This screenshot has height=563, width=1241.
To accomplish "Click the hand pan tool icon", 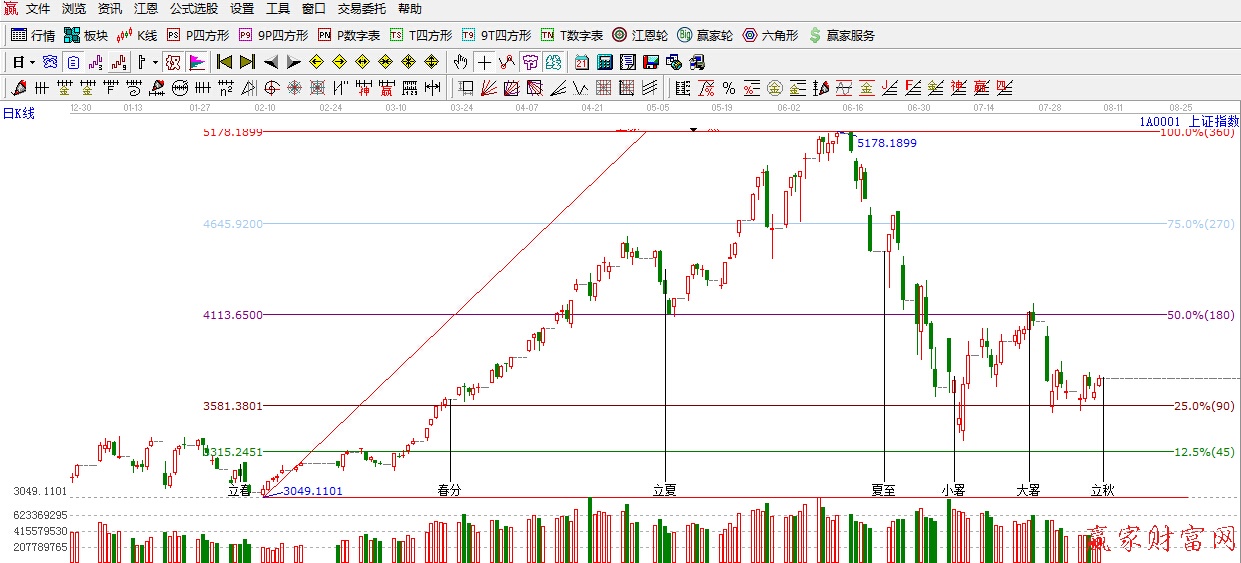I will [x=460, y=62].
